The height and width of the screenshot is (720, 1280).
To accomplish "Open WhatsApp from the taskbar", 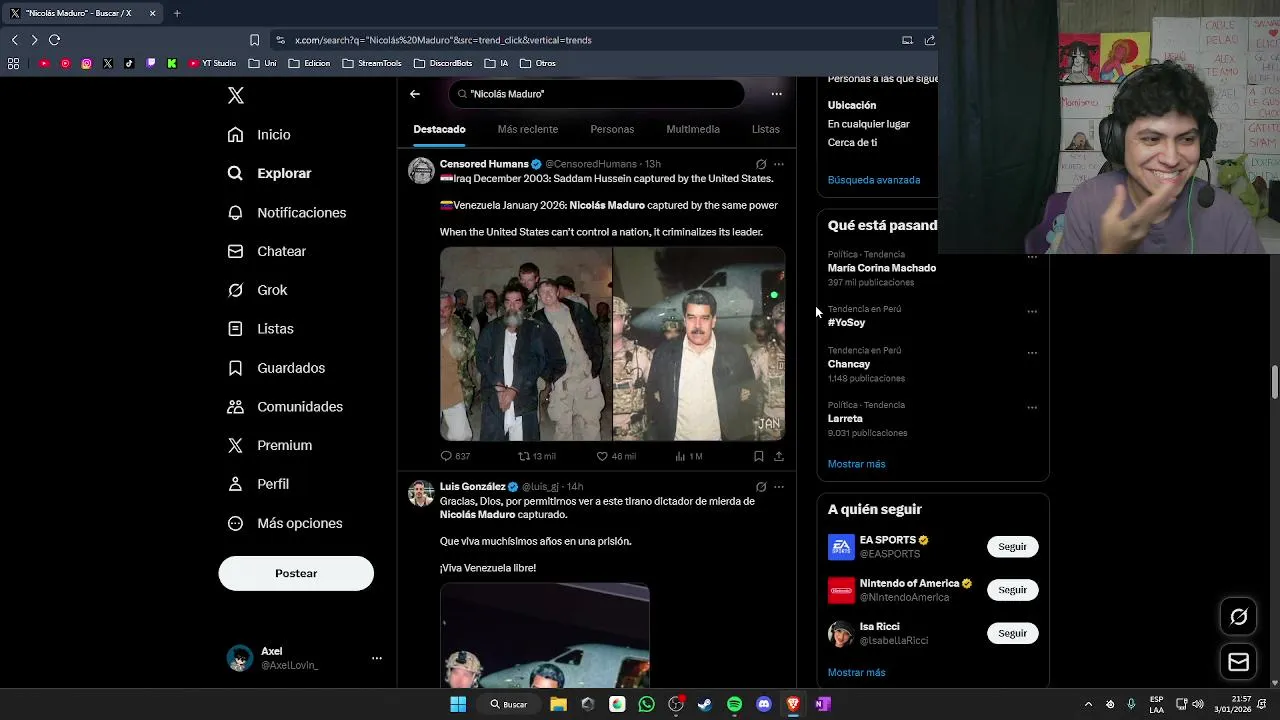I will point(646,704).
